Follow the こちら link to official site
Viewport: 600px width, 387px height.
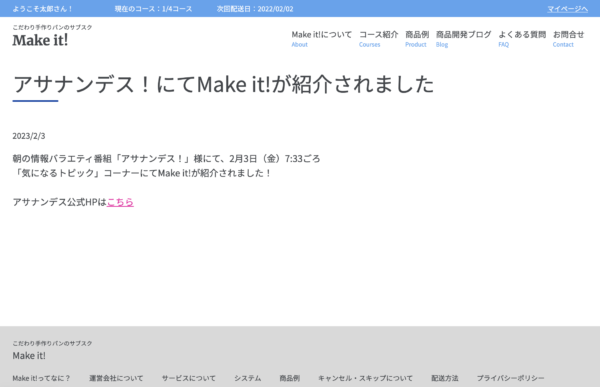coord(120,202)
